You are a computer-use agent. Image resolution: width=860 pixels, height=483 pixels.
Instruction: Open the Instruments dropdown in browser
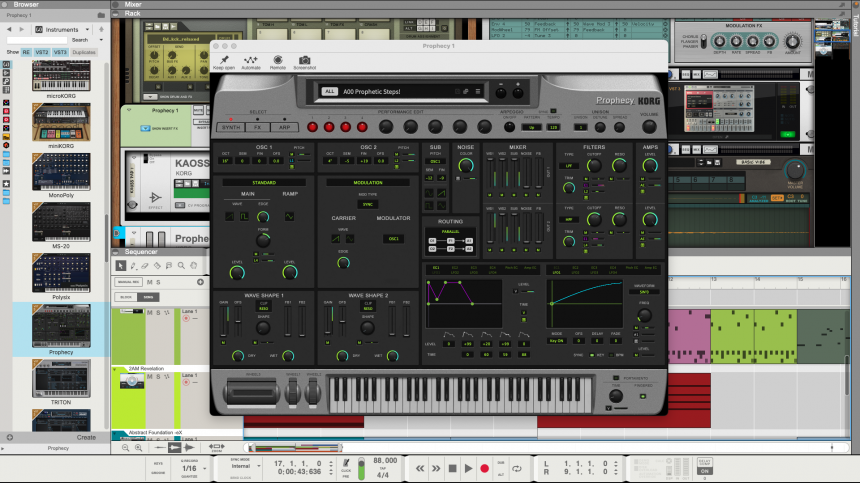[62, 29]
